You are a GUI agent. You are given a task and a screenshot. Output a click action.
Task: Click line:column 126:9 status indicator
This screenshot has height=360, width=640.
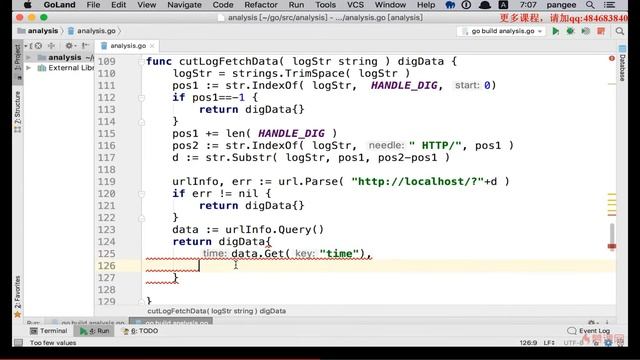(x=528, y=342)
